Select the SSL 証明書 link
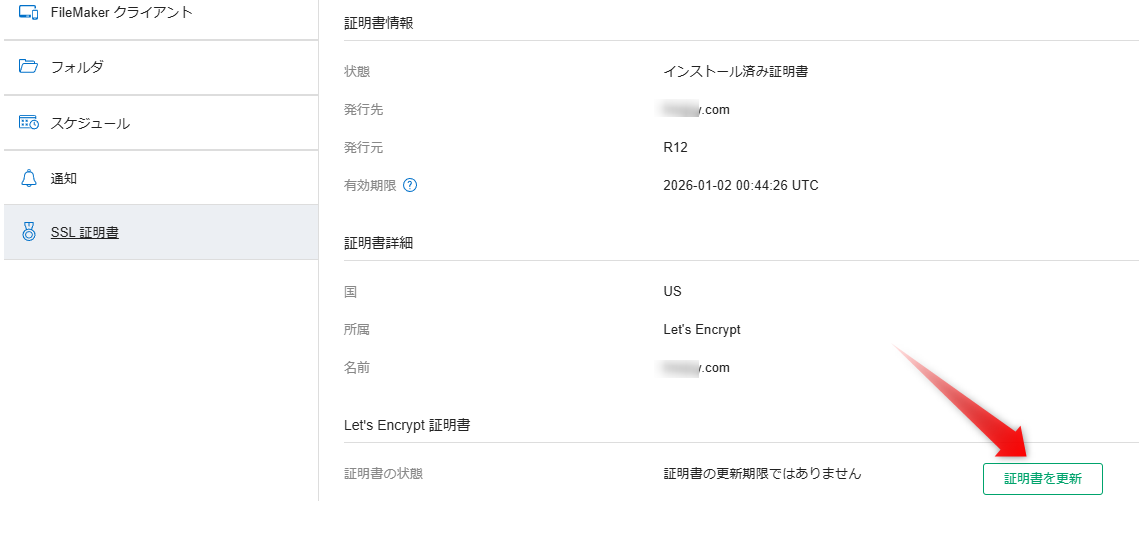This screenshot has width=1139, height=537. click(x=84, y=233)
